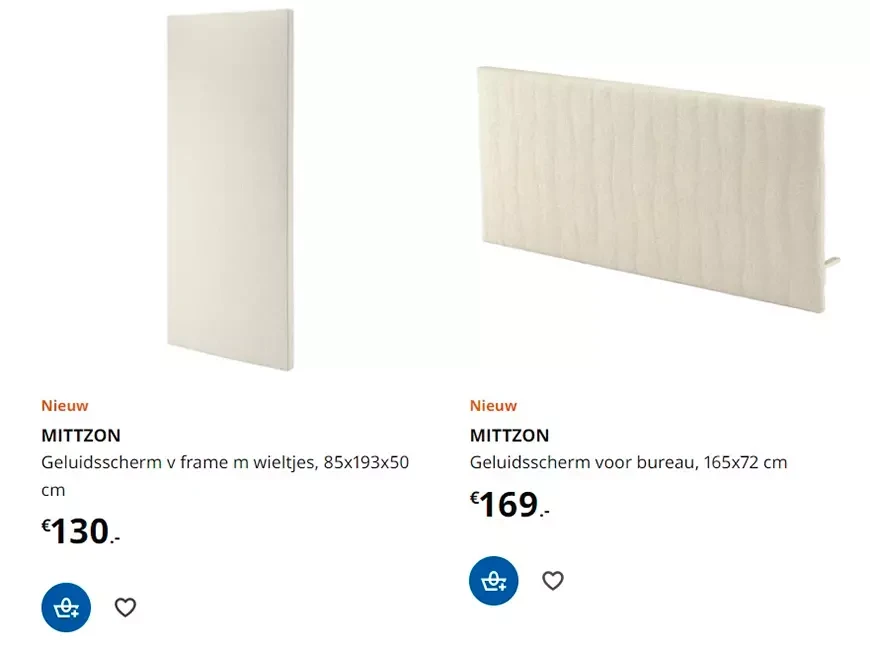Image resolution: width=870 pixels, height=650 pixels.
Task: Open the right MITTZON product title
Action: [x=509, y=435]
